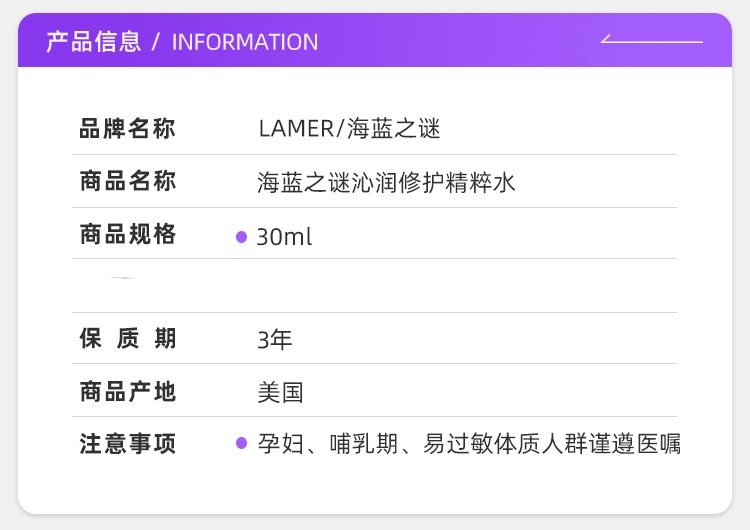Click the arrow line decoration in header
This screenshot has width=750, height=530.
(x=651, y=41)
